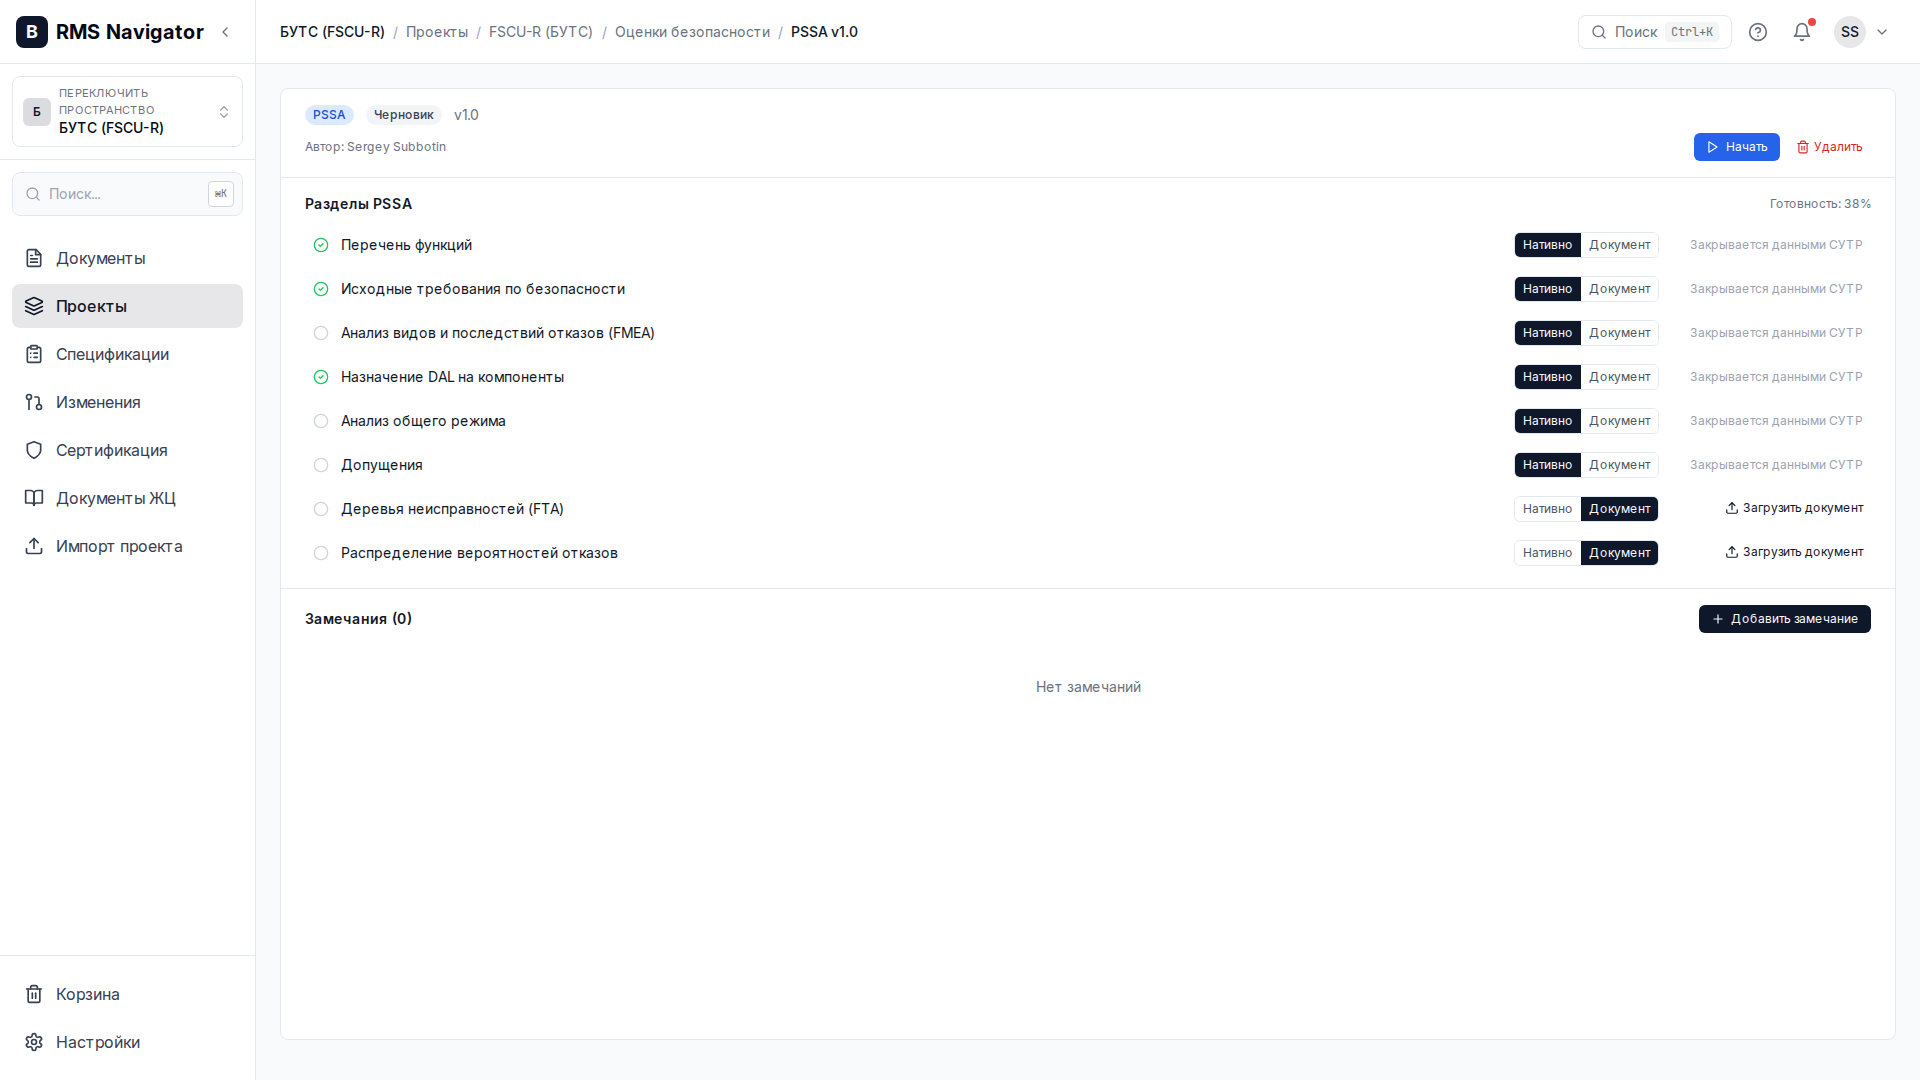Click status circle for Деревья неисправностей (FTA)

[x=321, y=509]
